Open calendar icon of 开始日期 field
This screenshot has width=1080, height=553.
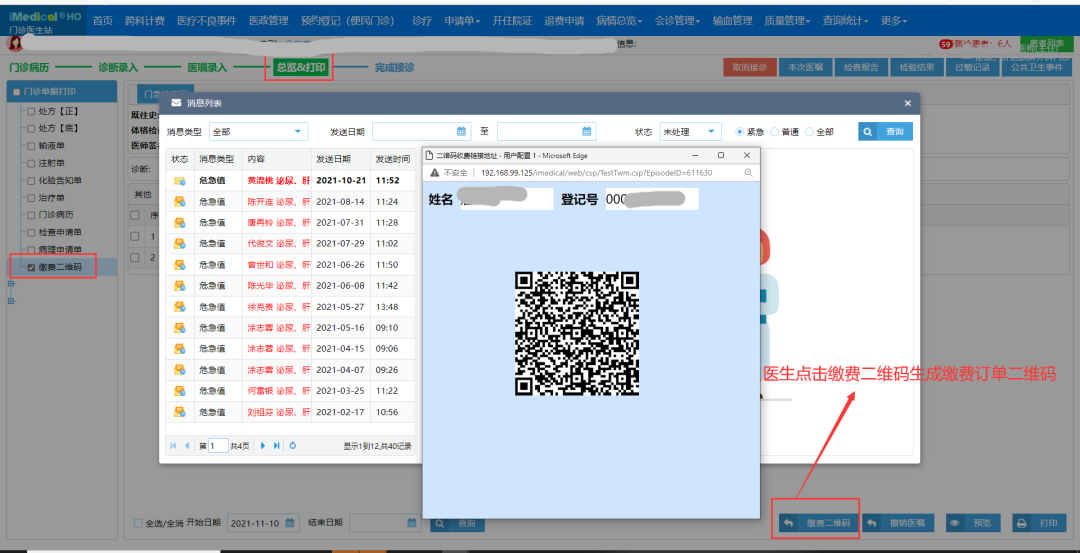[x=290, y=523]
